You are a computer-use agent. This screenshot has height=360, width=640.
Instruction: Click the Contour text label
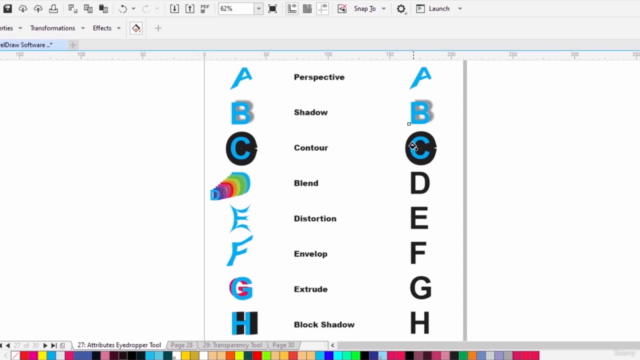(x=311, y=148)
